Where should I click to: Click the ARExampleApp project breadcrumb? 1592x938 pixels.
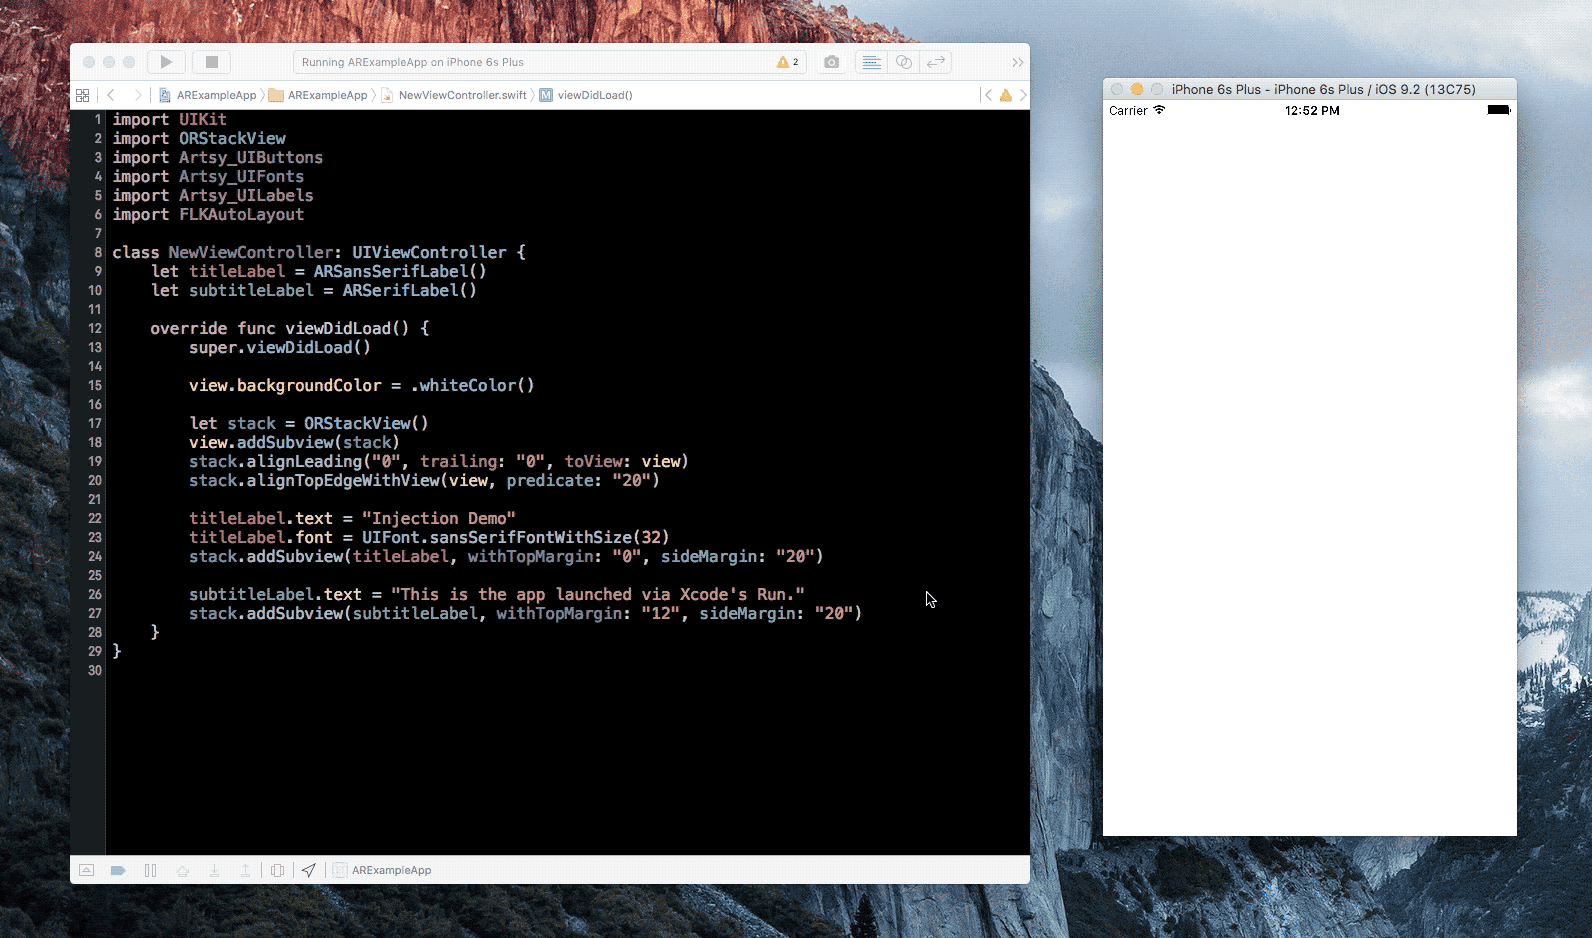(216, 95)
